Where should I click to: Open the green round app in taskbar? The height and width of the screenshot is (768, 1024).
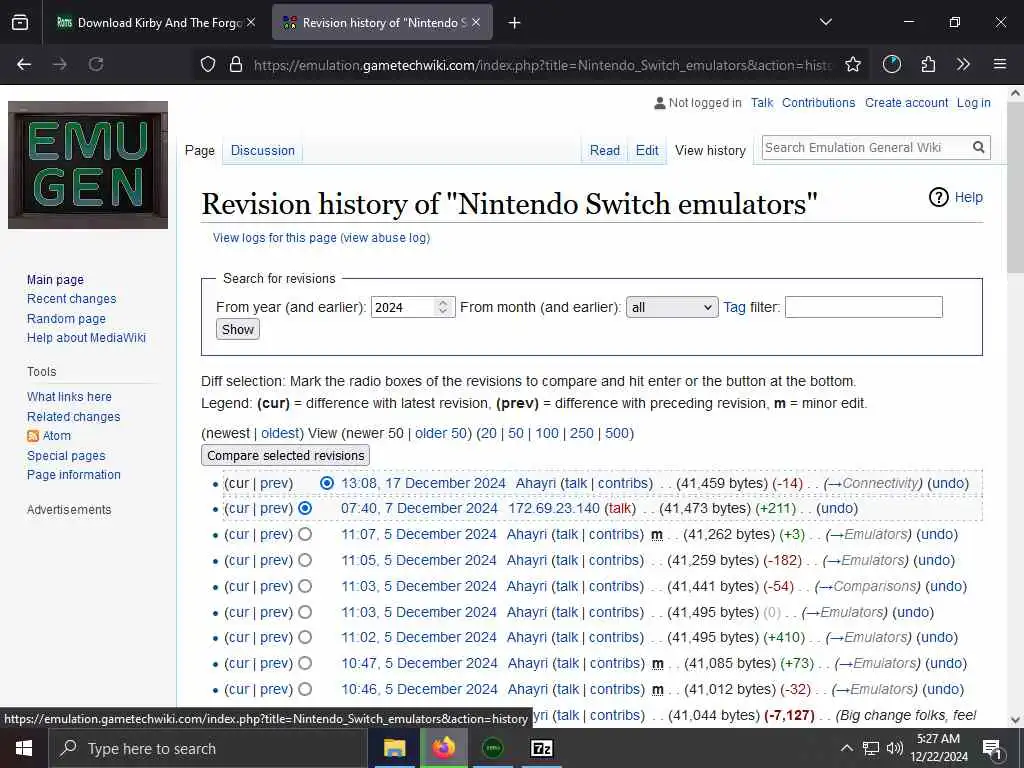[493, 748]
